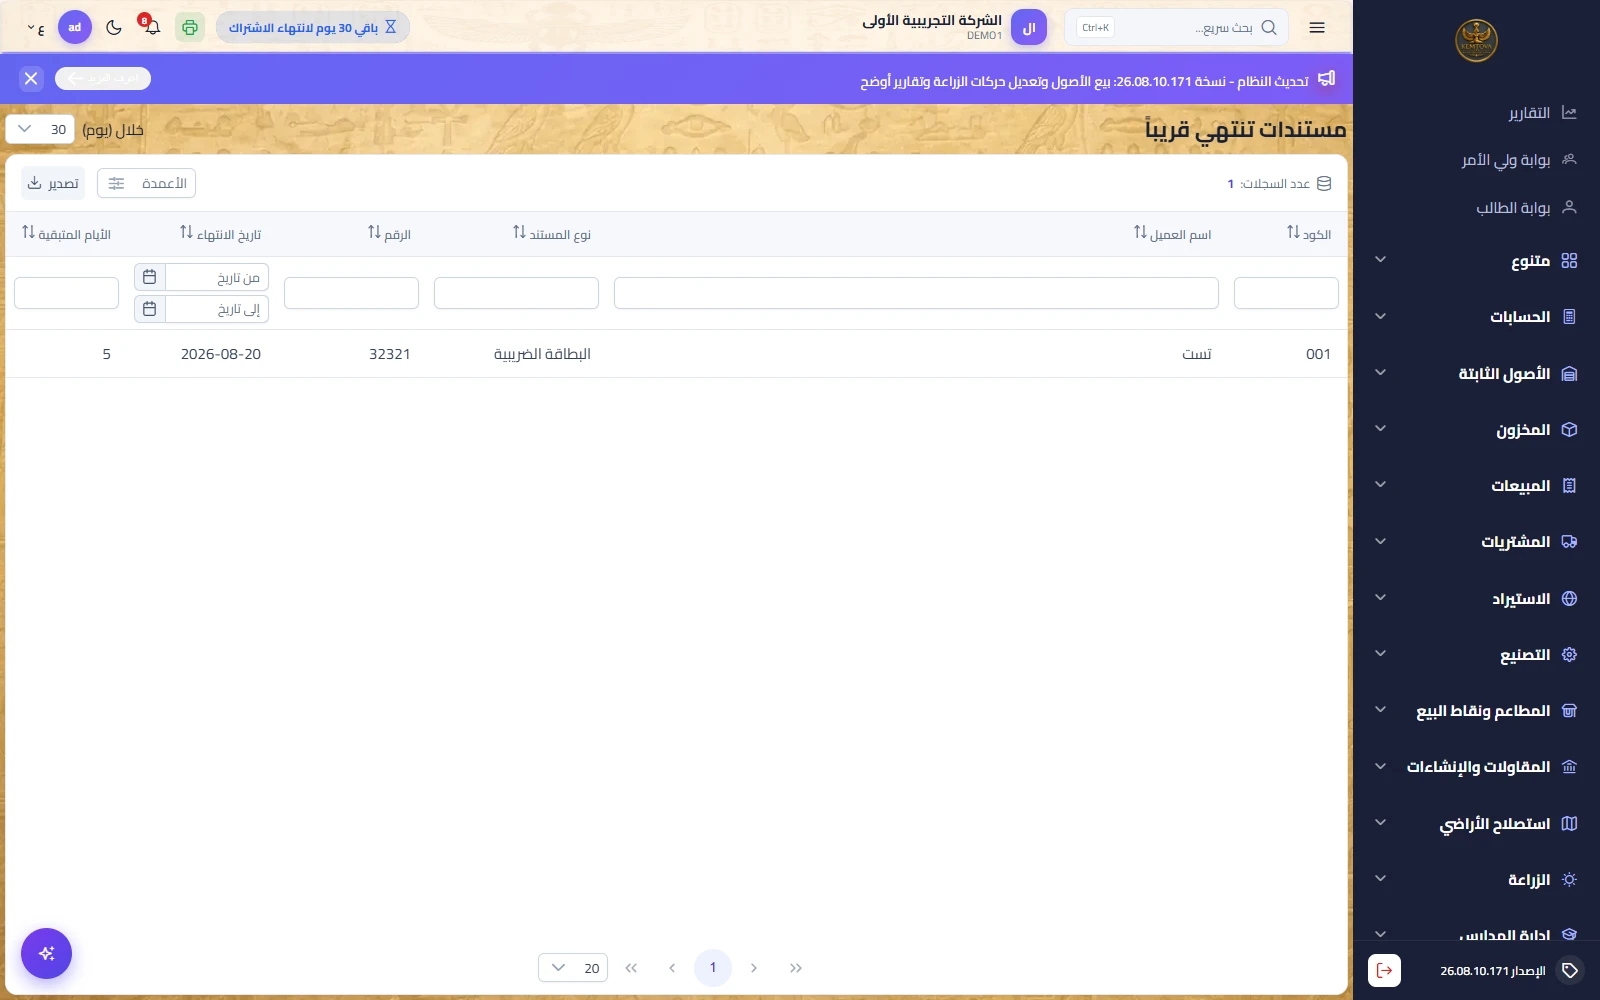This screenshot has height=1000, width=1600.
Task: Sort by 'تاريخ الانتهاء' column
Action: [x=220, y=233]
